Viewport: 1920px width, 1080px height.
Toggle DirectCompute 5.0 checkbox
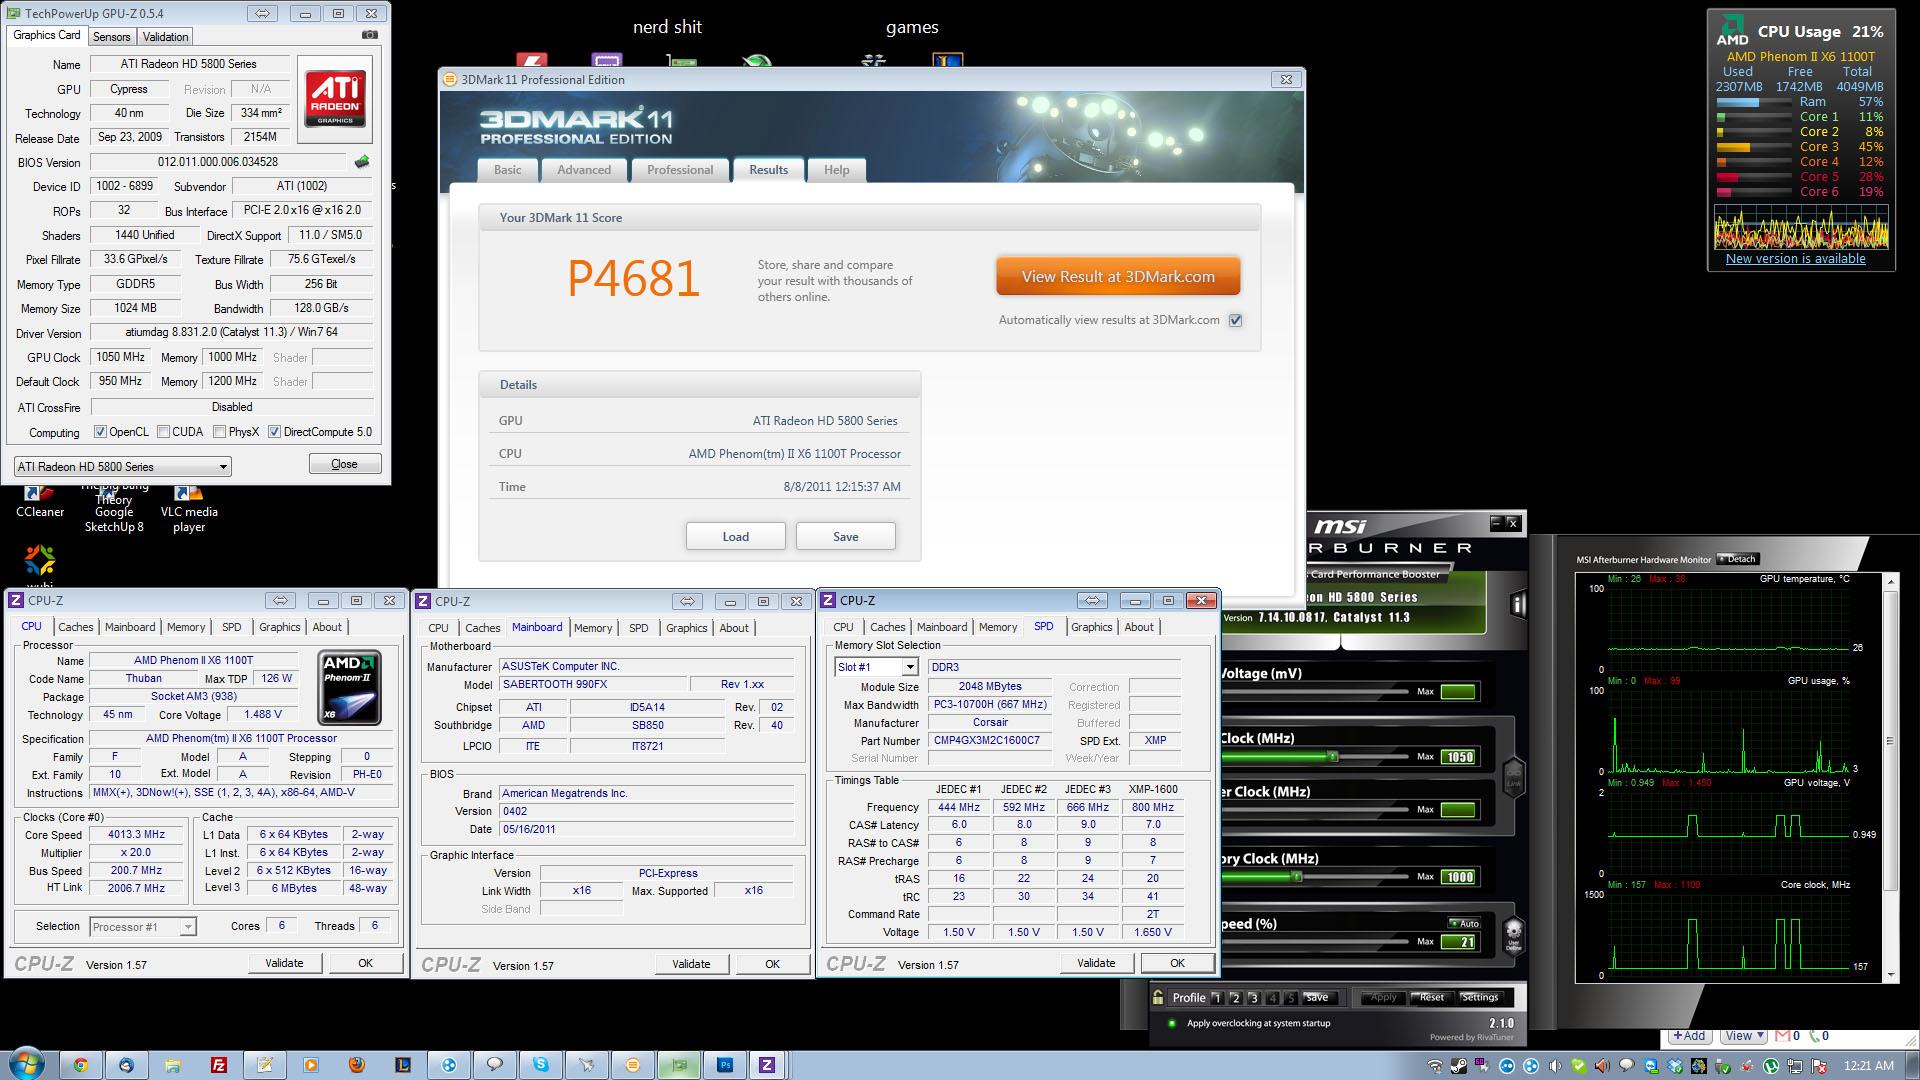[x=274, y=432]
